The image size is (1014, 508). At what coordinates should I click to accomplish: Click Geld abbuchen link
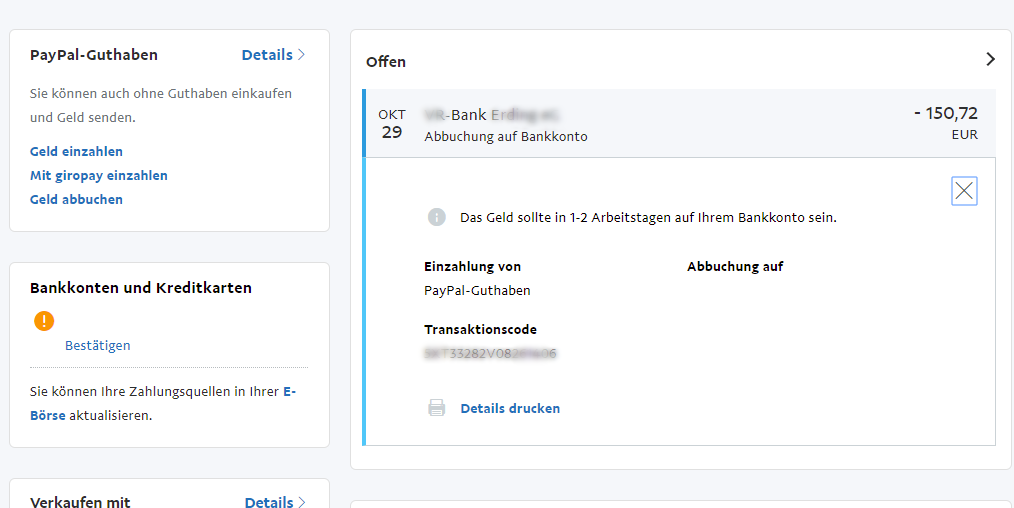tap(76, 199)
